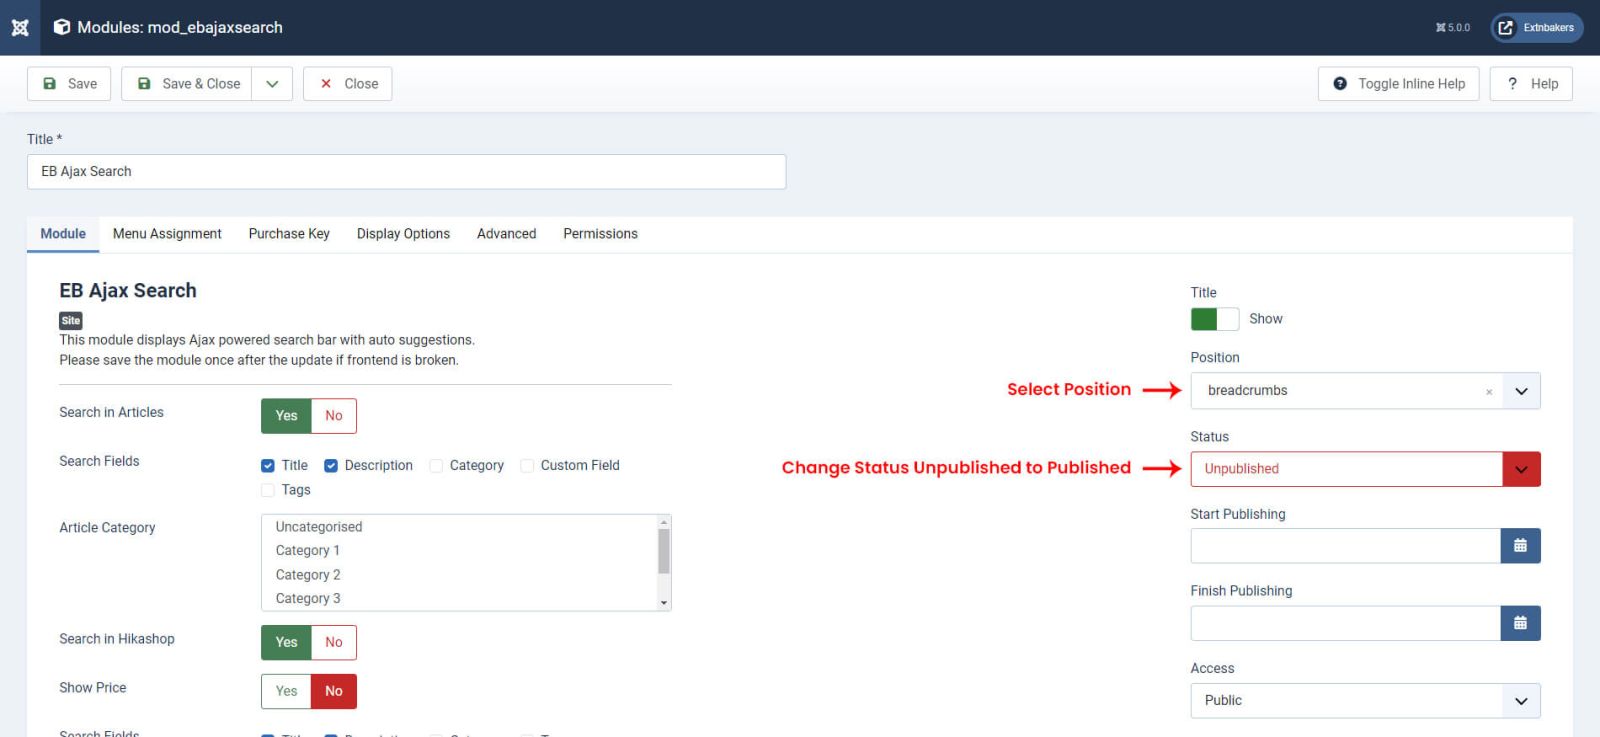Click the Save button
The width and height of the screenshot is (1600, 737).
click(x=69, y=84)
